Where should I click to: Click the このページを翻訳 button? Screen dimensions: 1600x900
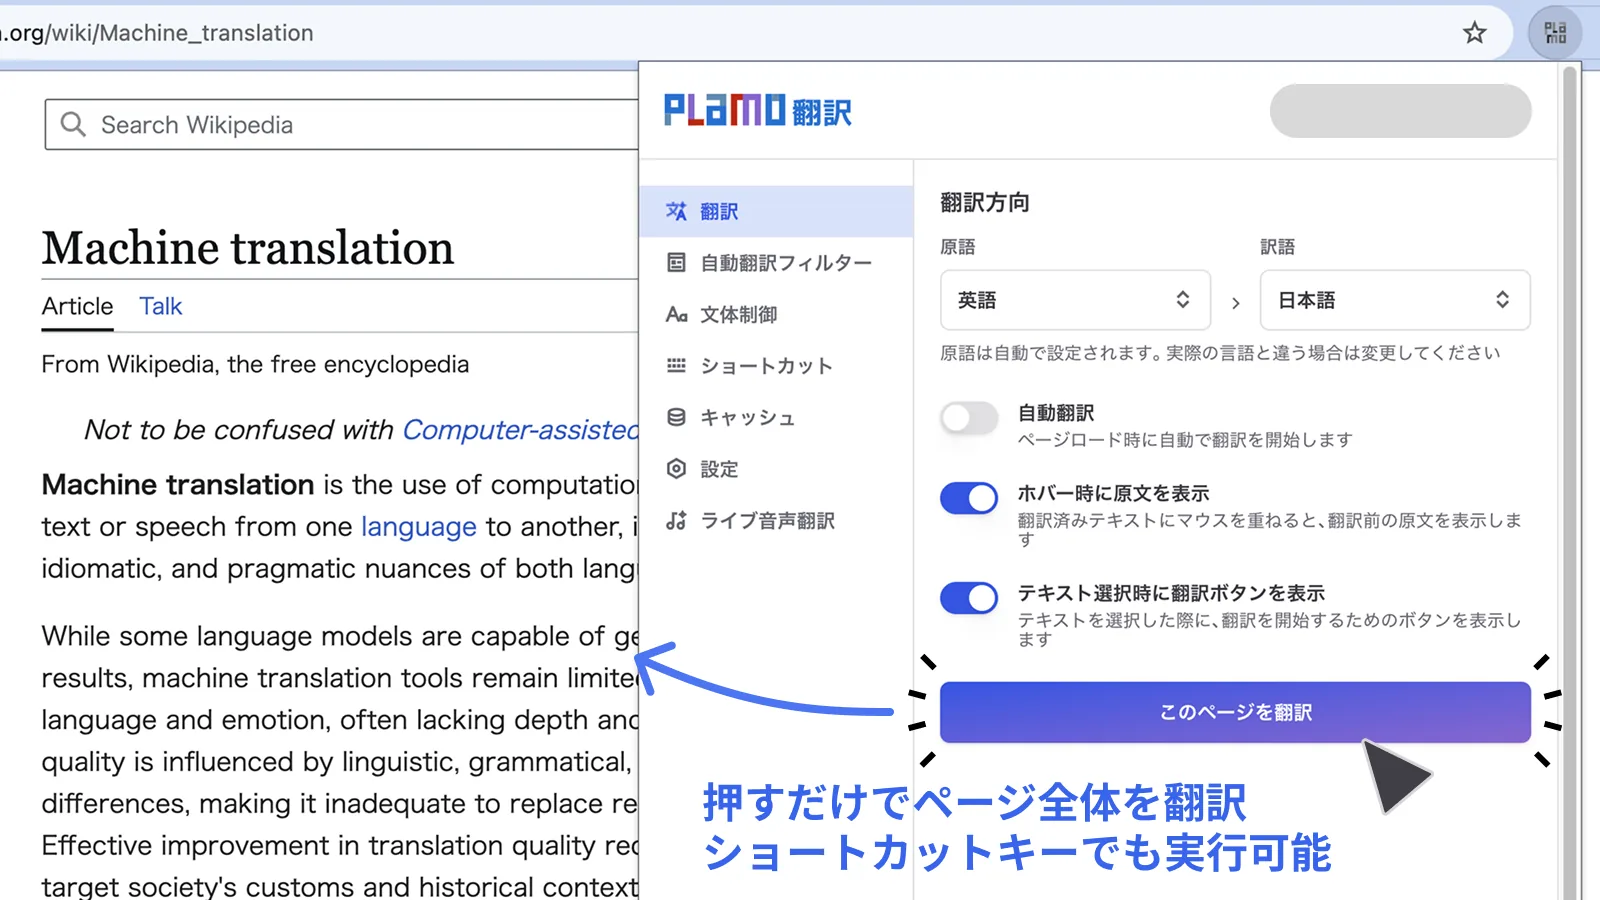pyautogui.click(x=1235, y=712)
